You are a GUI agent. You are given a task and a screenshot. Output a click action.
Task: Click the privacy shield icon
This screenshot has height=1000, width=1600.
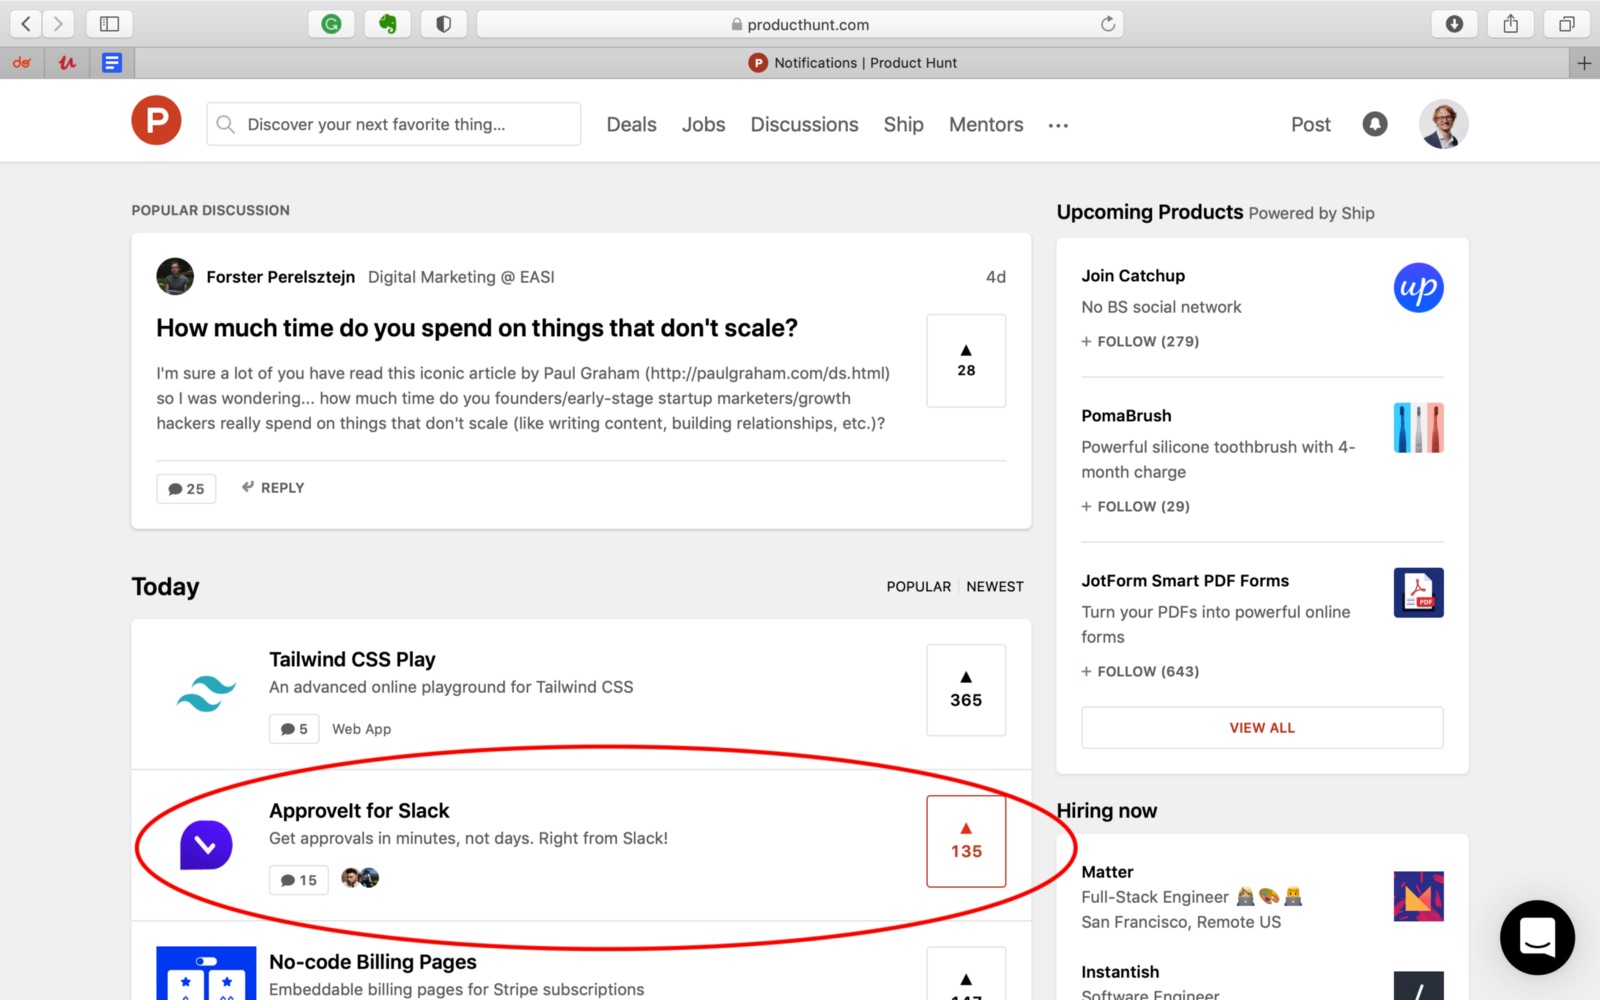tap(443, 24)
